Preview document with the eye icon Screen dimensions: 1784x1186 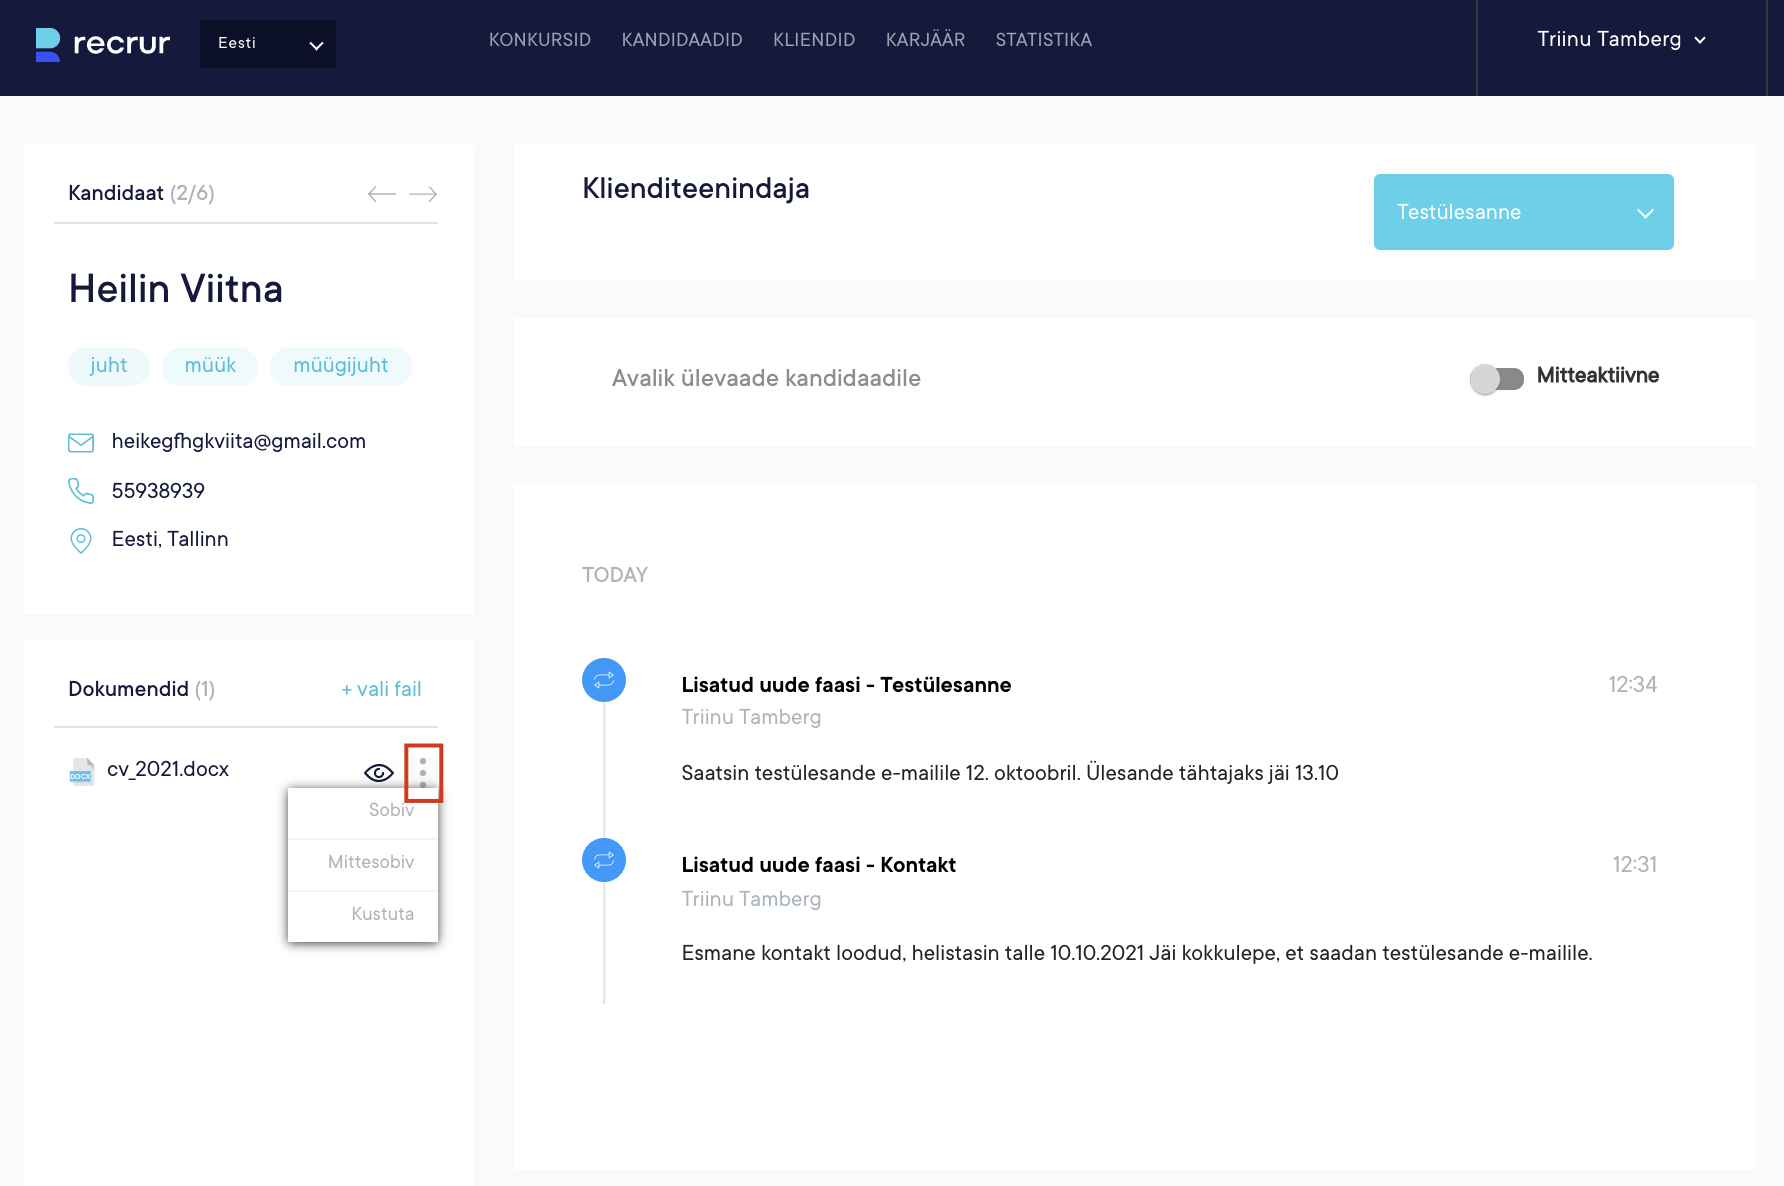[379, 772]
